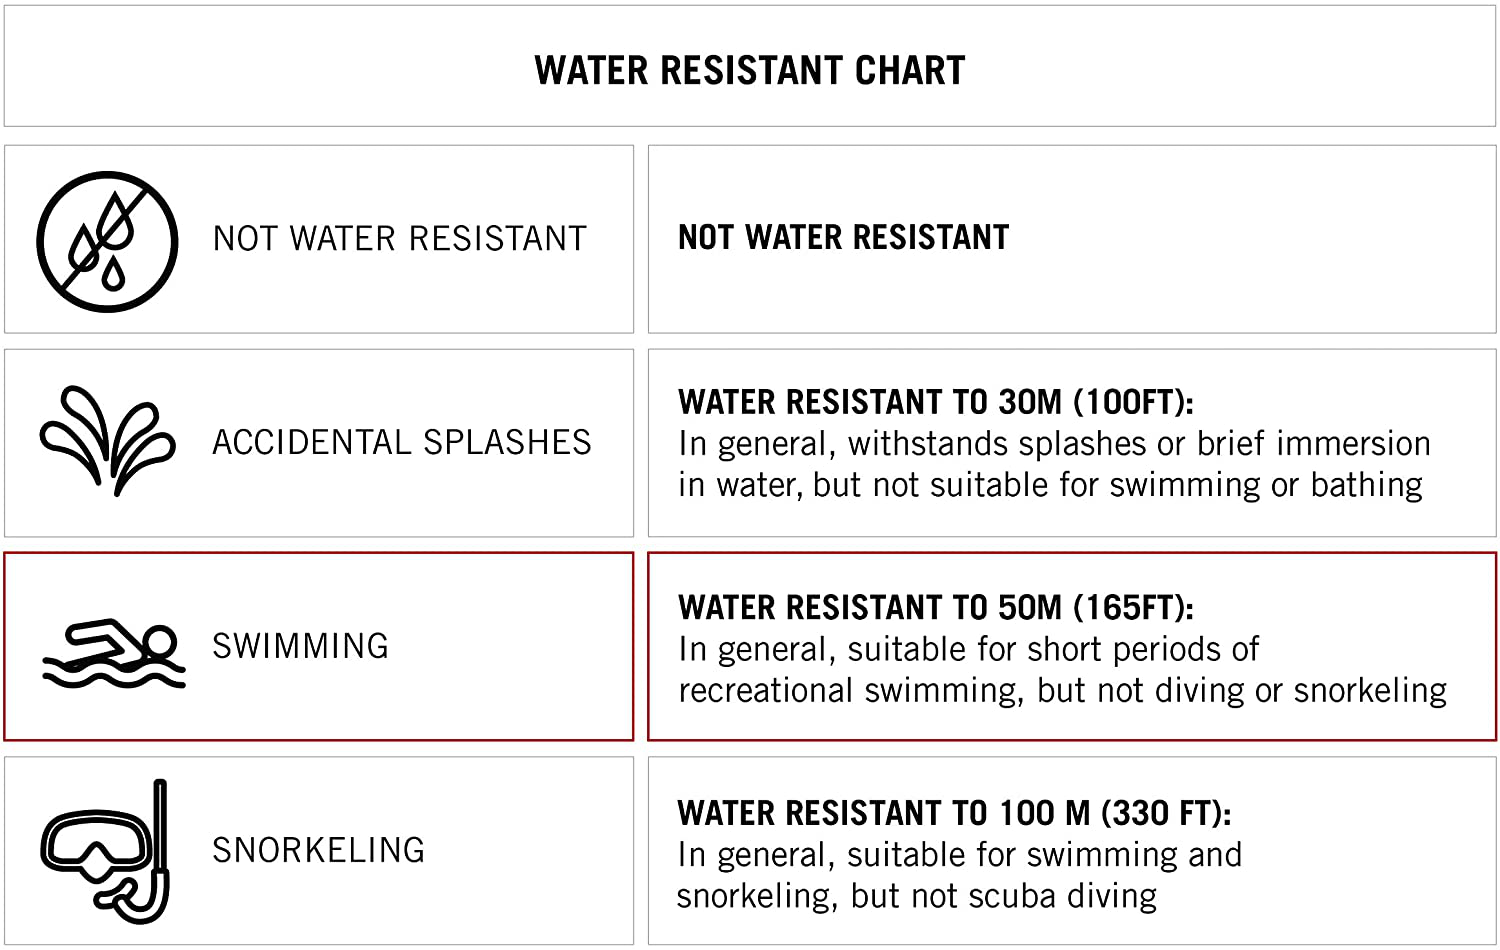Select 'WATER RESISTANT TO 100 M (330 FT):' heading
The width and height of the screenshot is (1500, 950).
tap(953, 813)
